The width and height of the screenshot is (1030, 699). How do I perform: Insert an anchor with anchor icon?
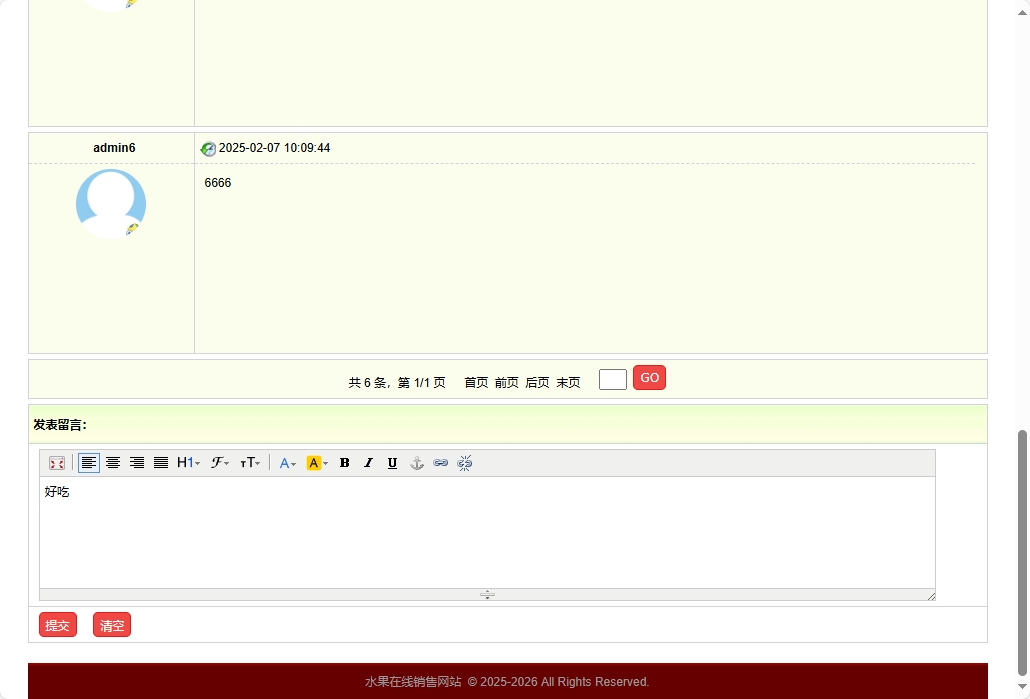417,463
